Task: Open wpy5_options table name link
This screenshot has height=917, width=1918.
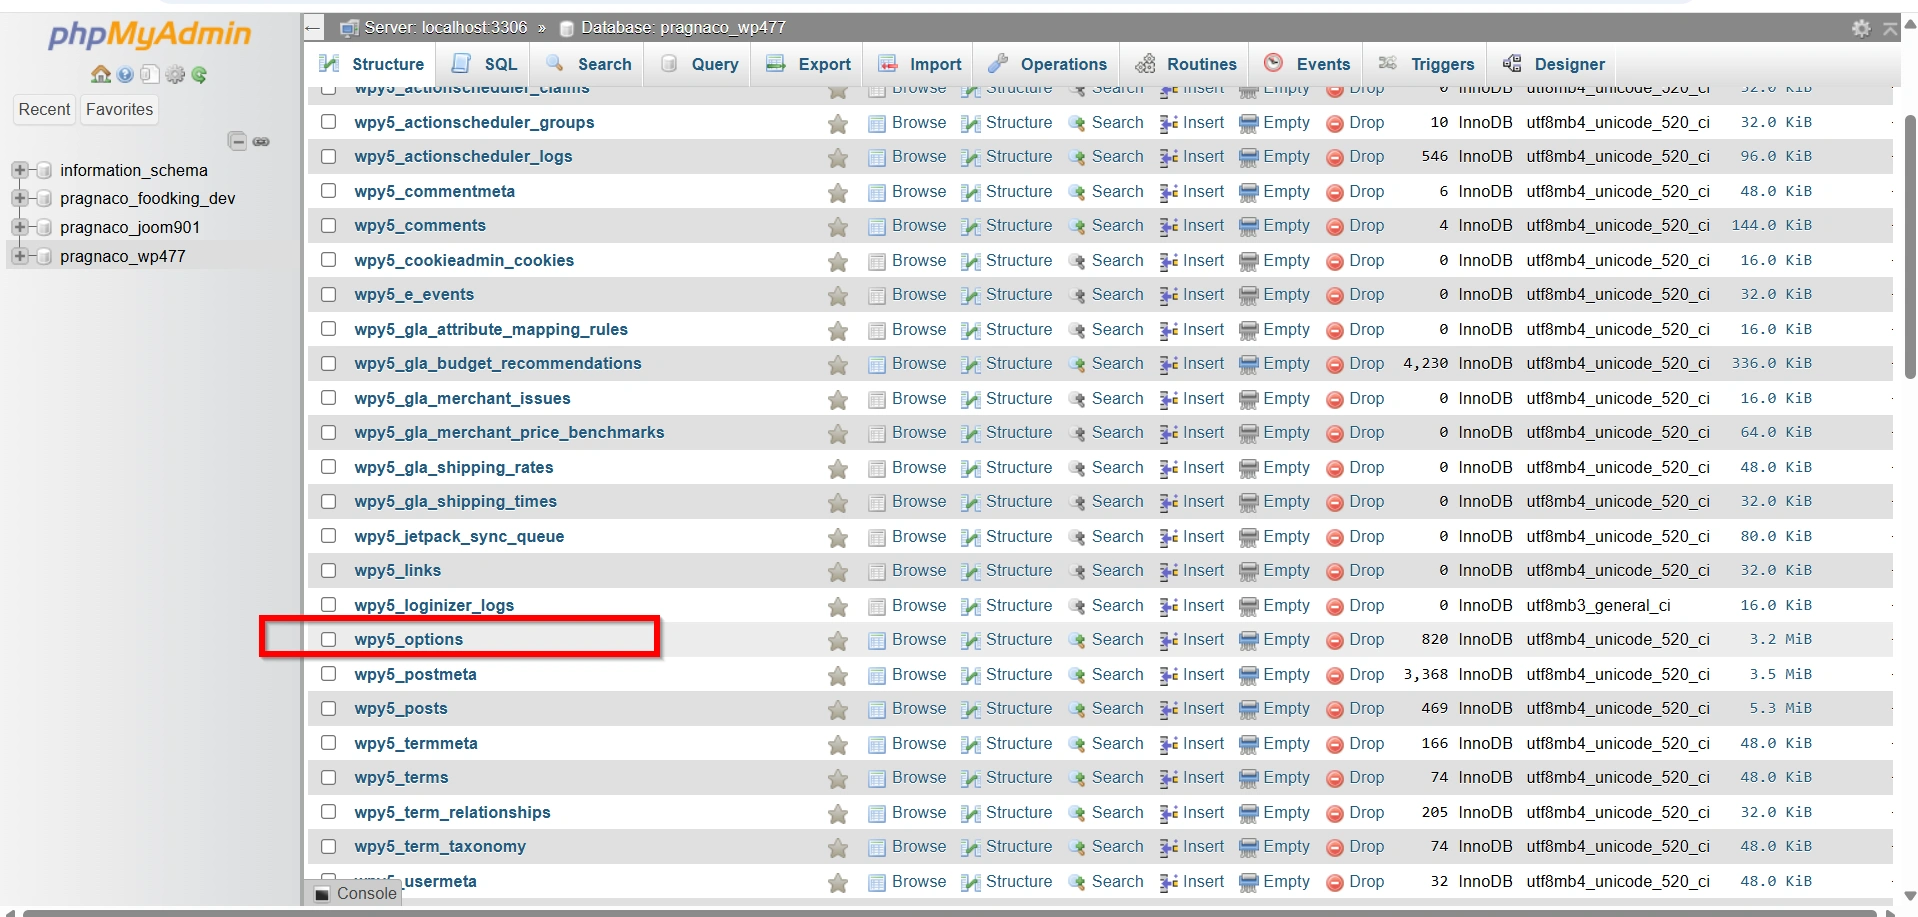Action: pyautogui.click(x=408, y=640)
